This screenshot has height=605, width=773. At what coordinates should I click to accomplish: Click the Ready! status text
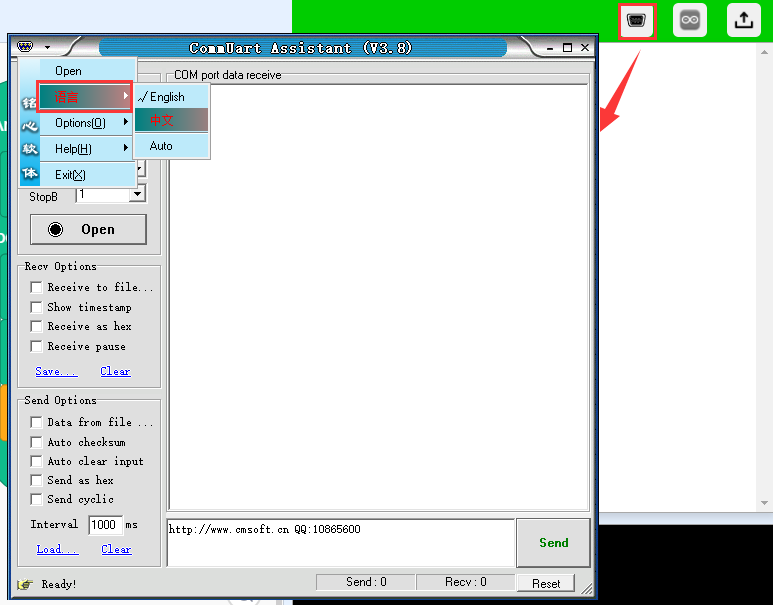(59, 584)
